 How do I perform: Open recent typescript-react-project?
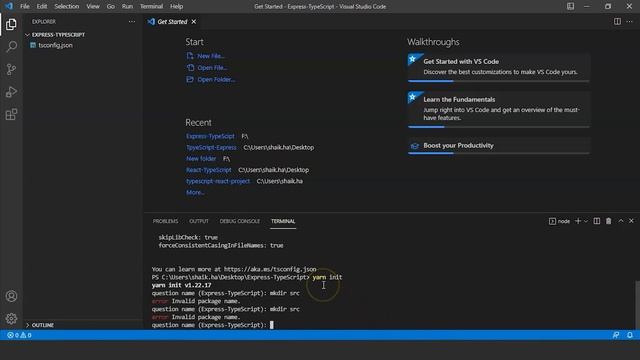[218, 181]
